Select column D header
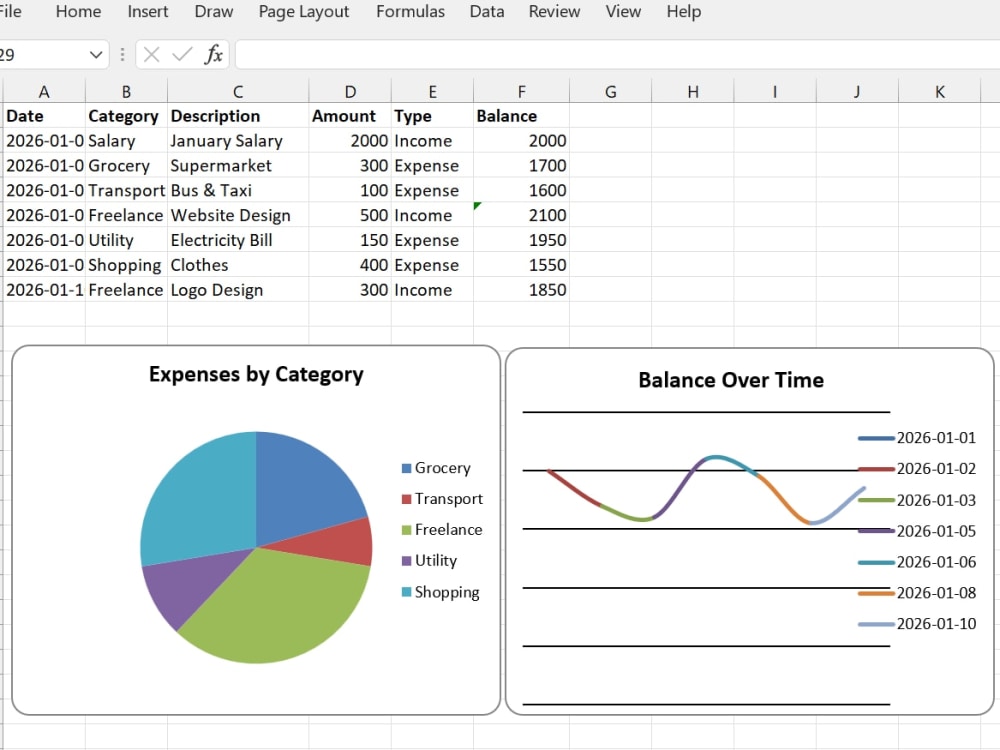The image size is (1000, 750). [350, 92]
